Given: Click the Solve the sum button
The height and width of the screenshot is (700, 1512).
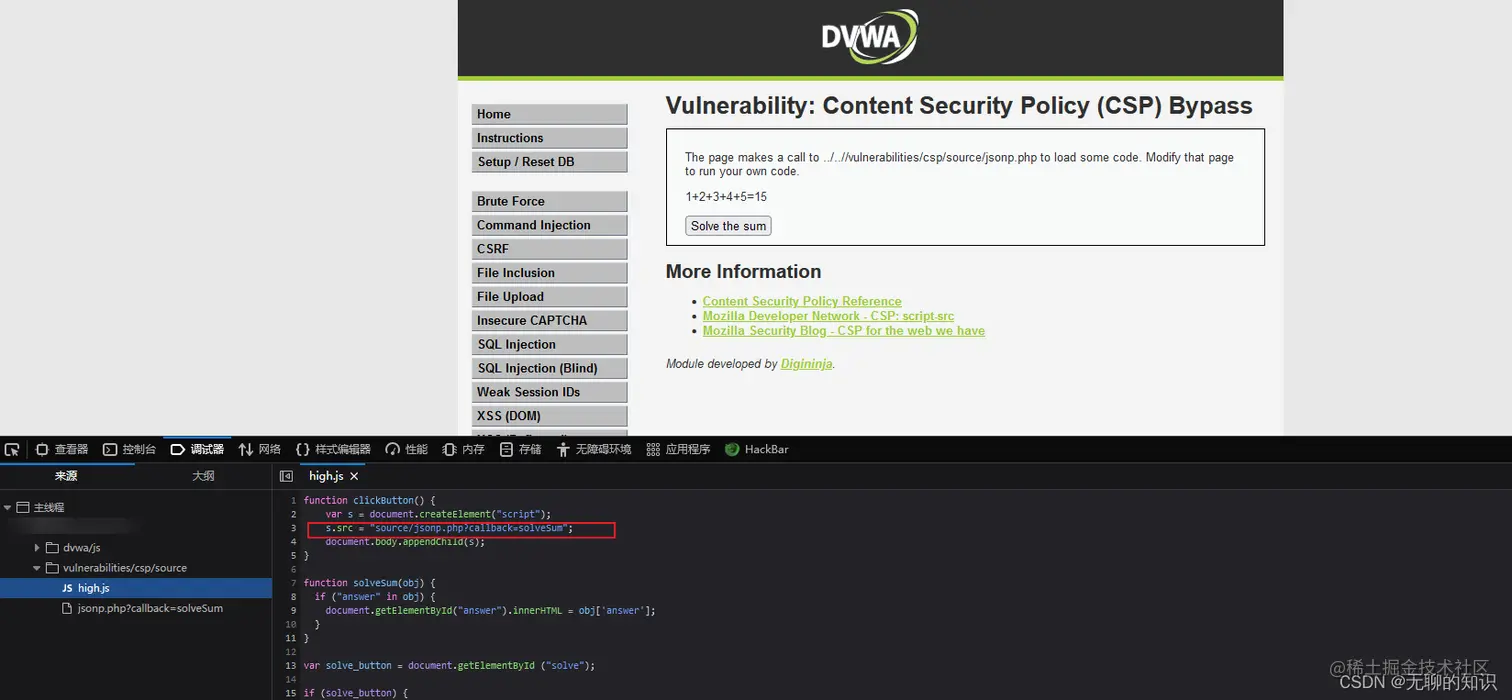Looking at the screenshot, I should click(x=728, y=226).
